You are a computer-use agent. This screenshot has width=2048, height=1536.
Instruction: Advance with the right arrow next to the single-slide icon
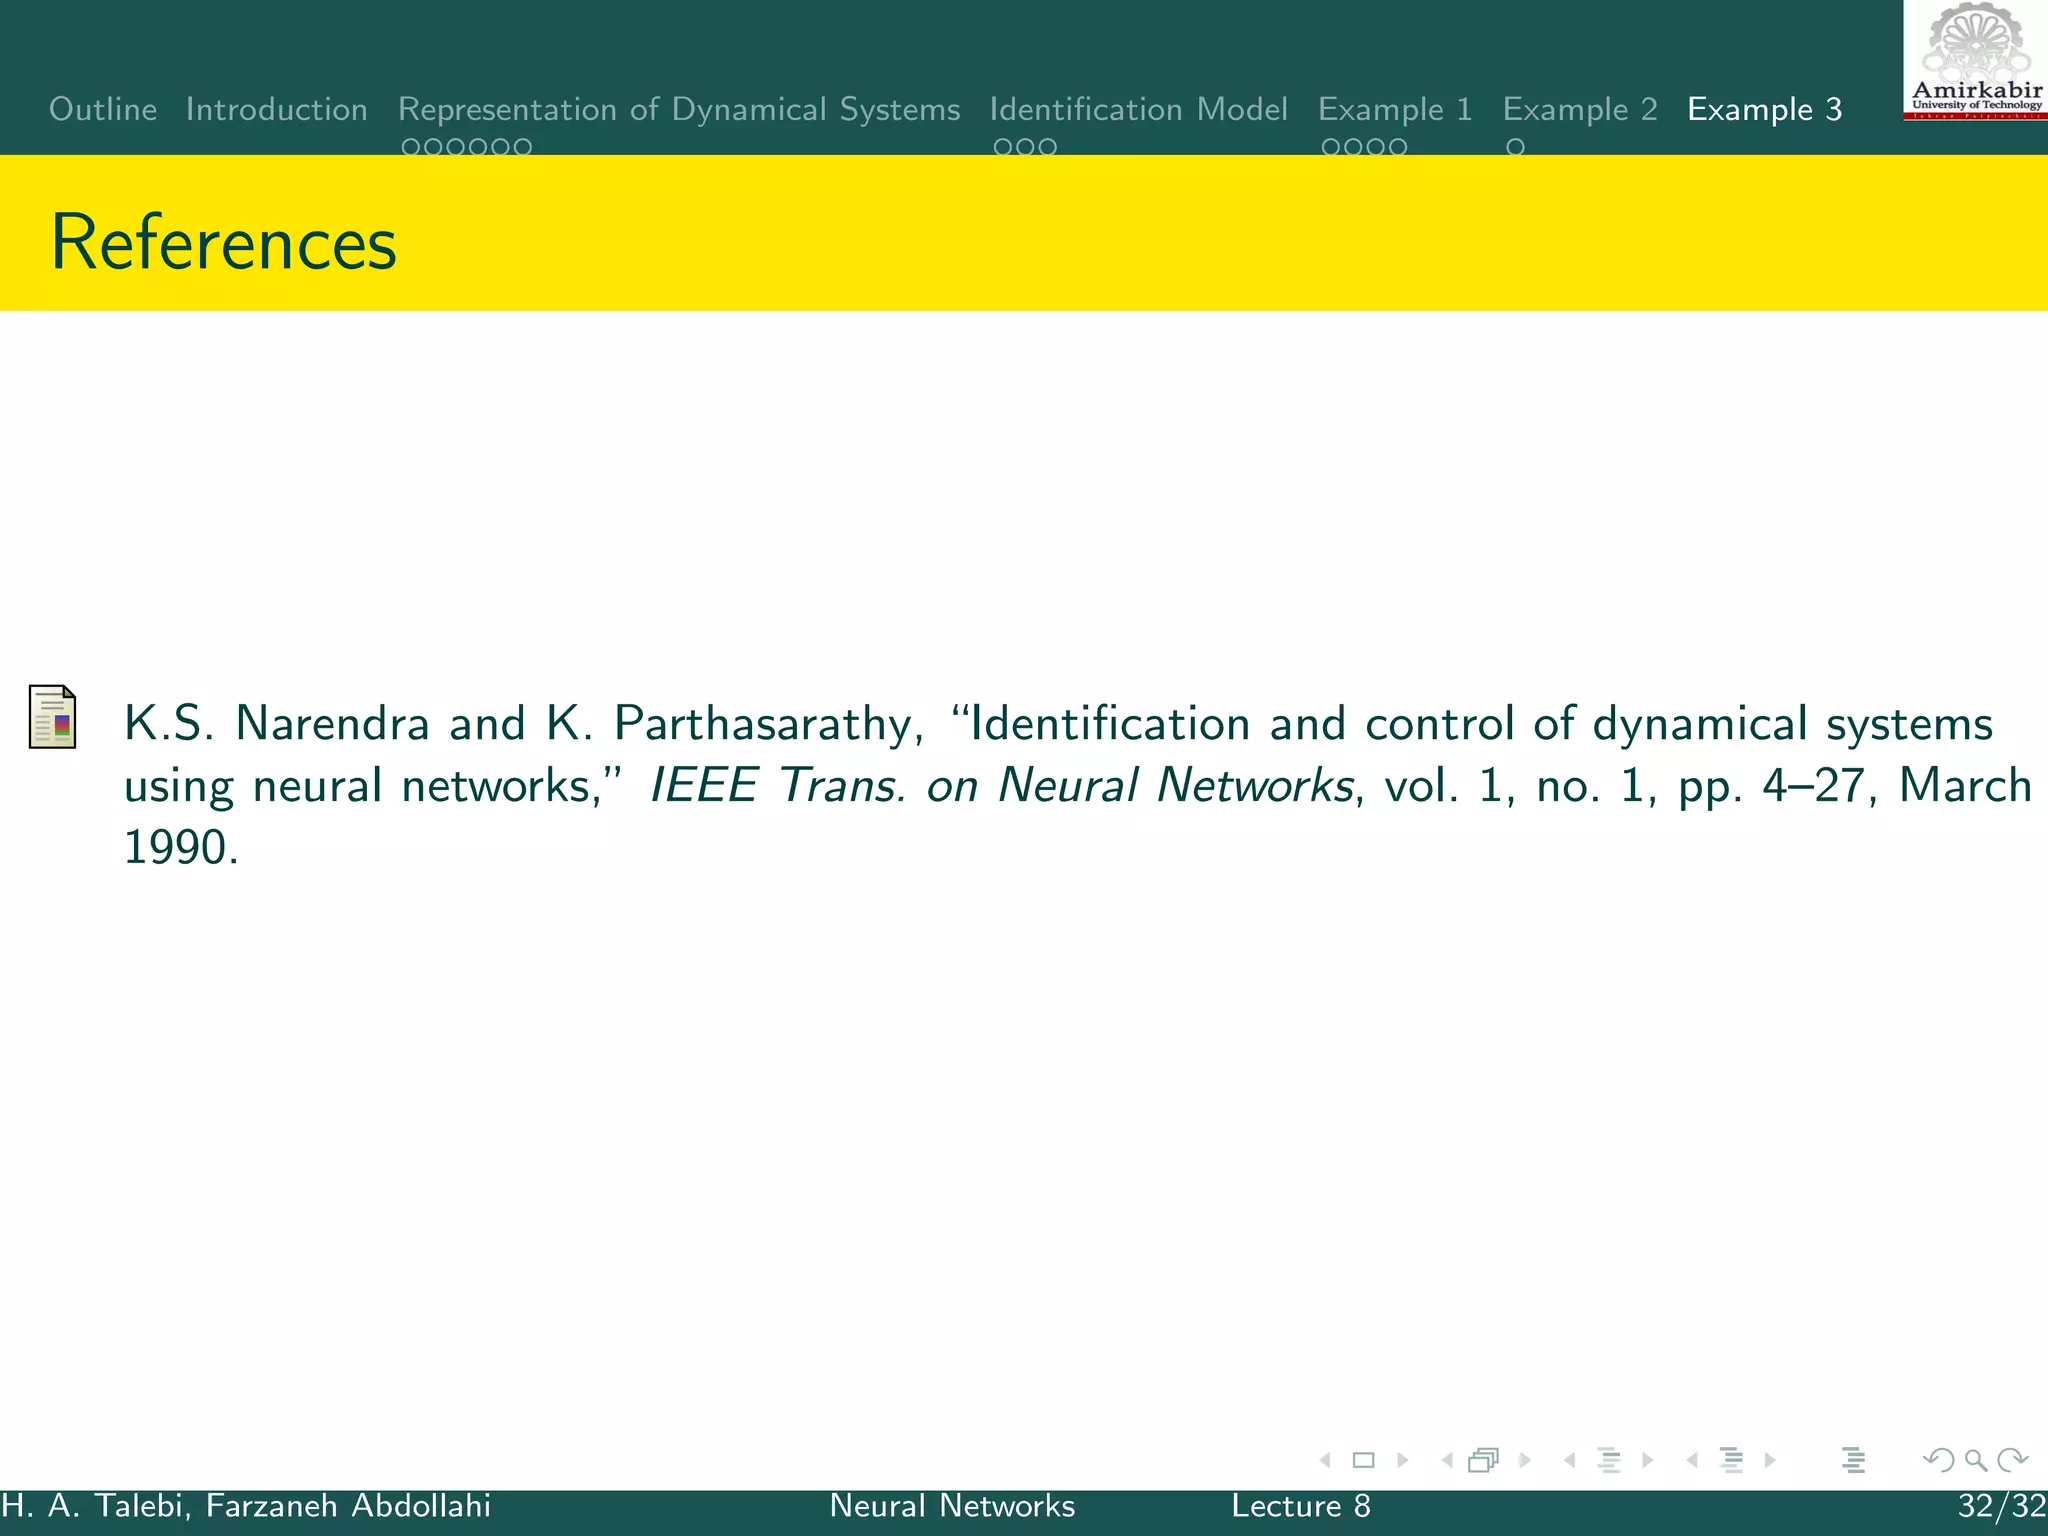[1403, 1460]
